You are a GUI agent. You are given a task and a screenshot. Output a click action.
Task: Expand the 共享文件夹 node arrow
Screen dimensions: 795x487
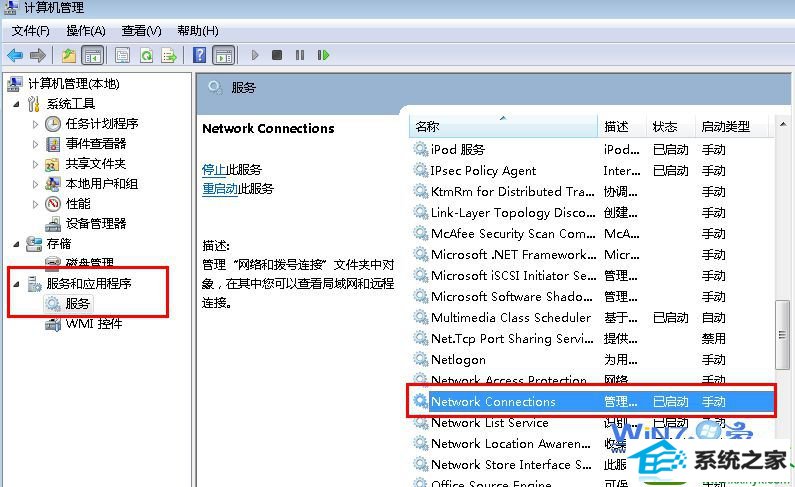35,164
